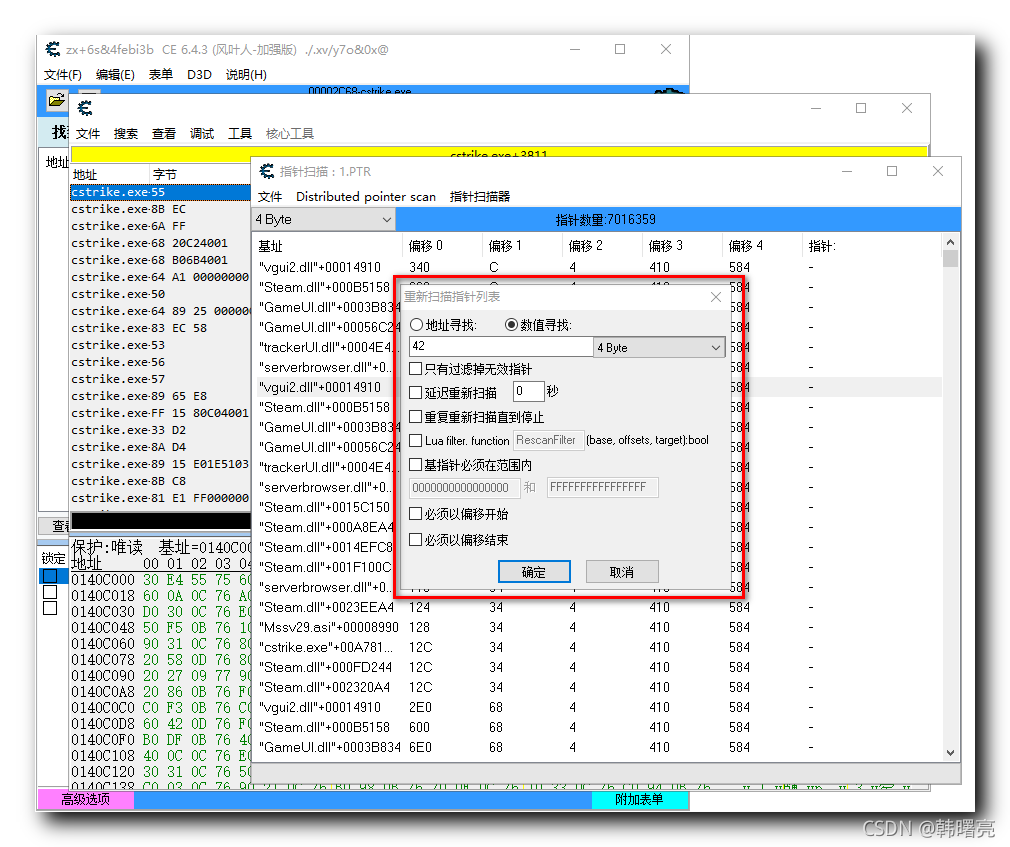
Task: Click the pointer count label 指针数量:7016359
Action: tap(605, 220)
